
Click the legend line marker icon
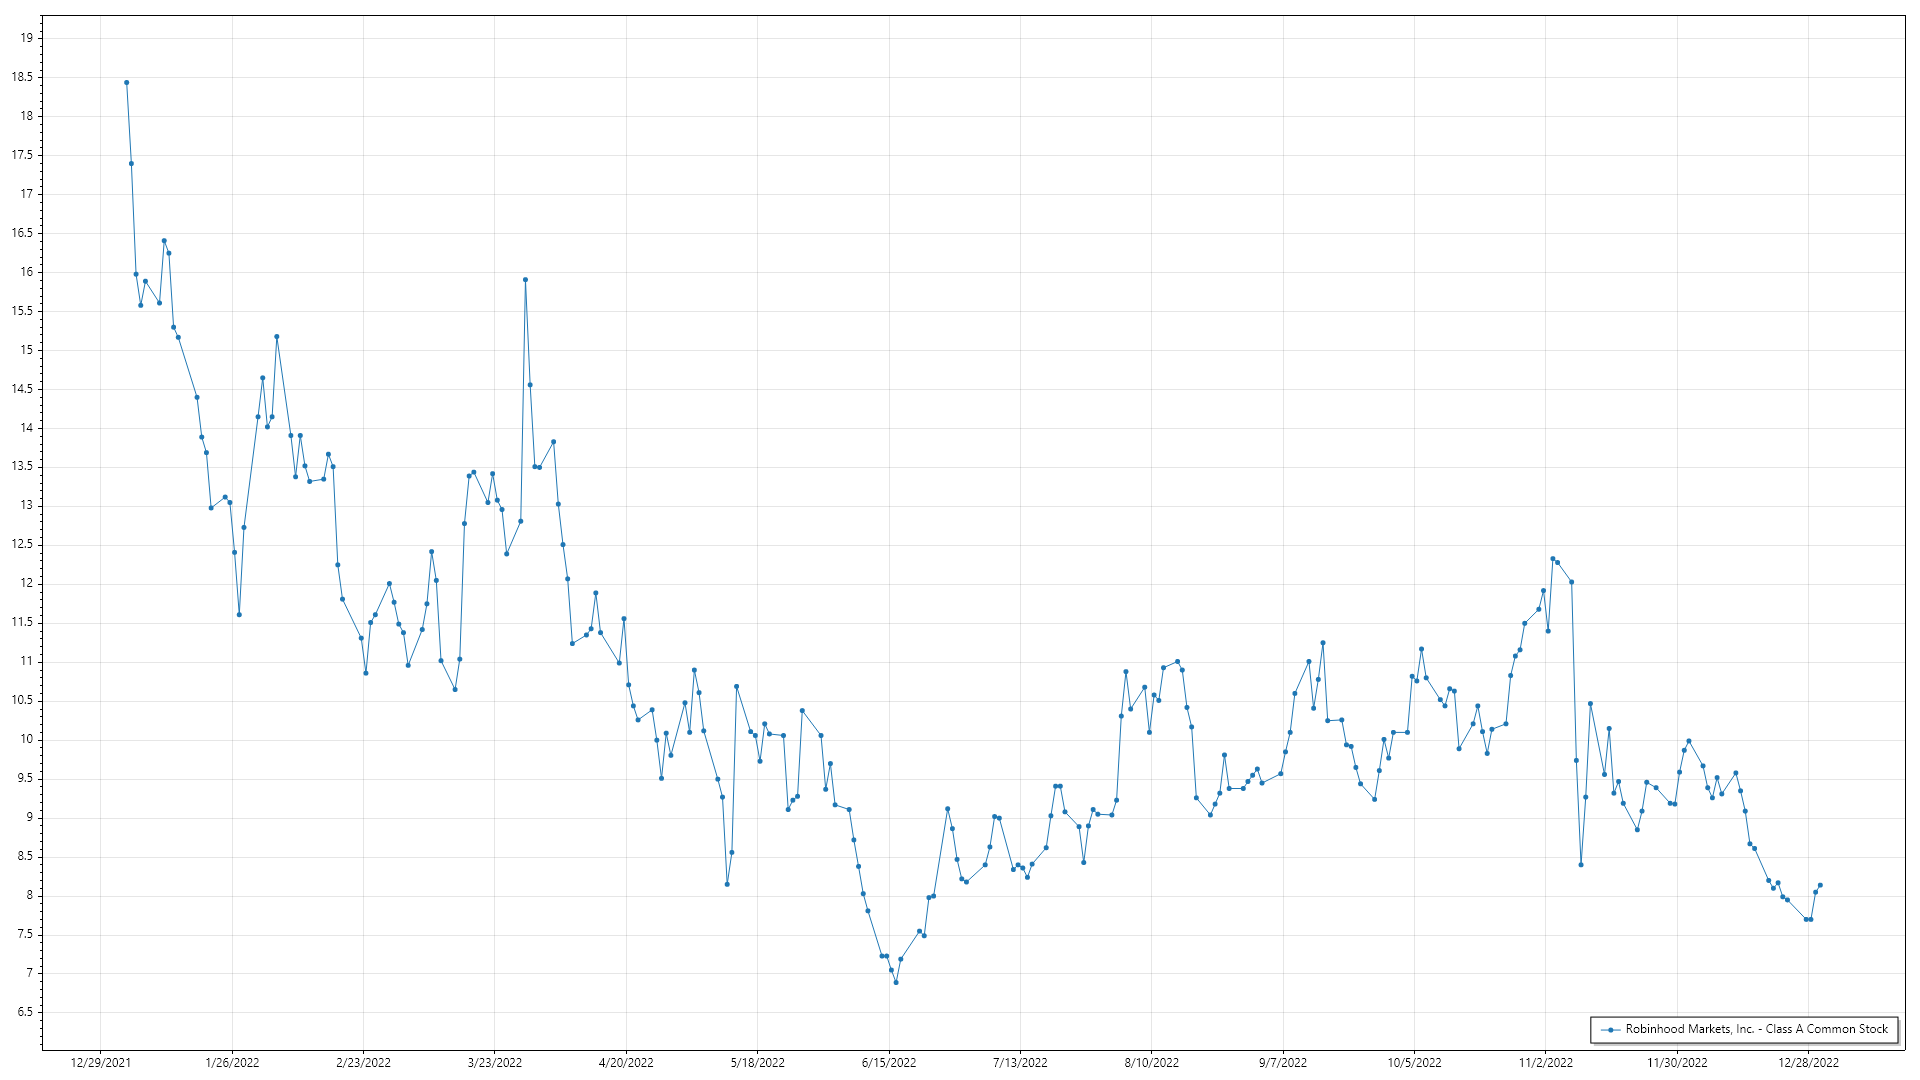pos(1610,1029)
